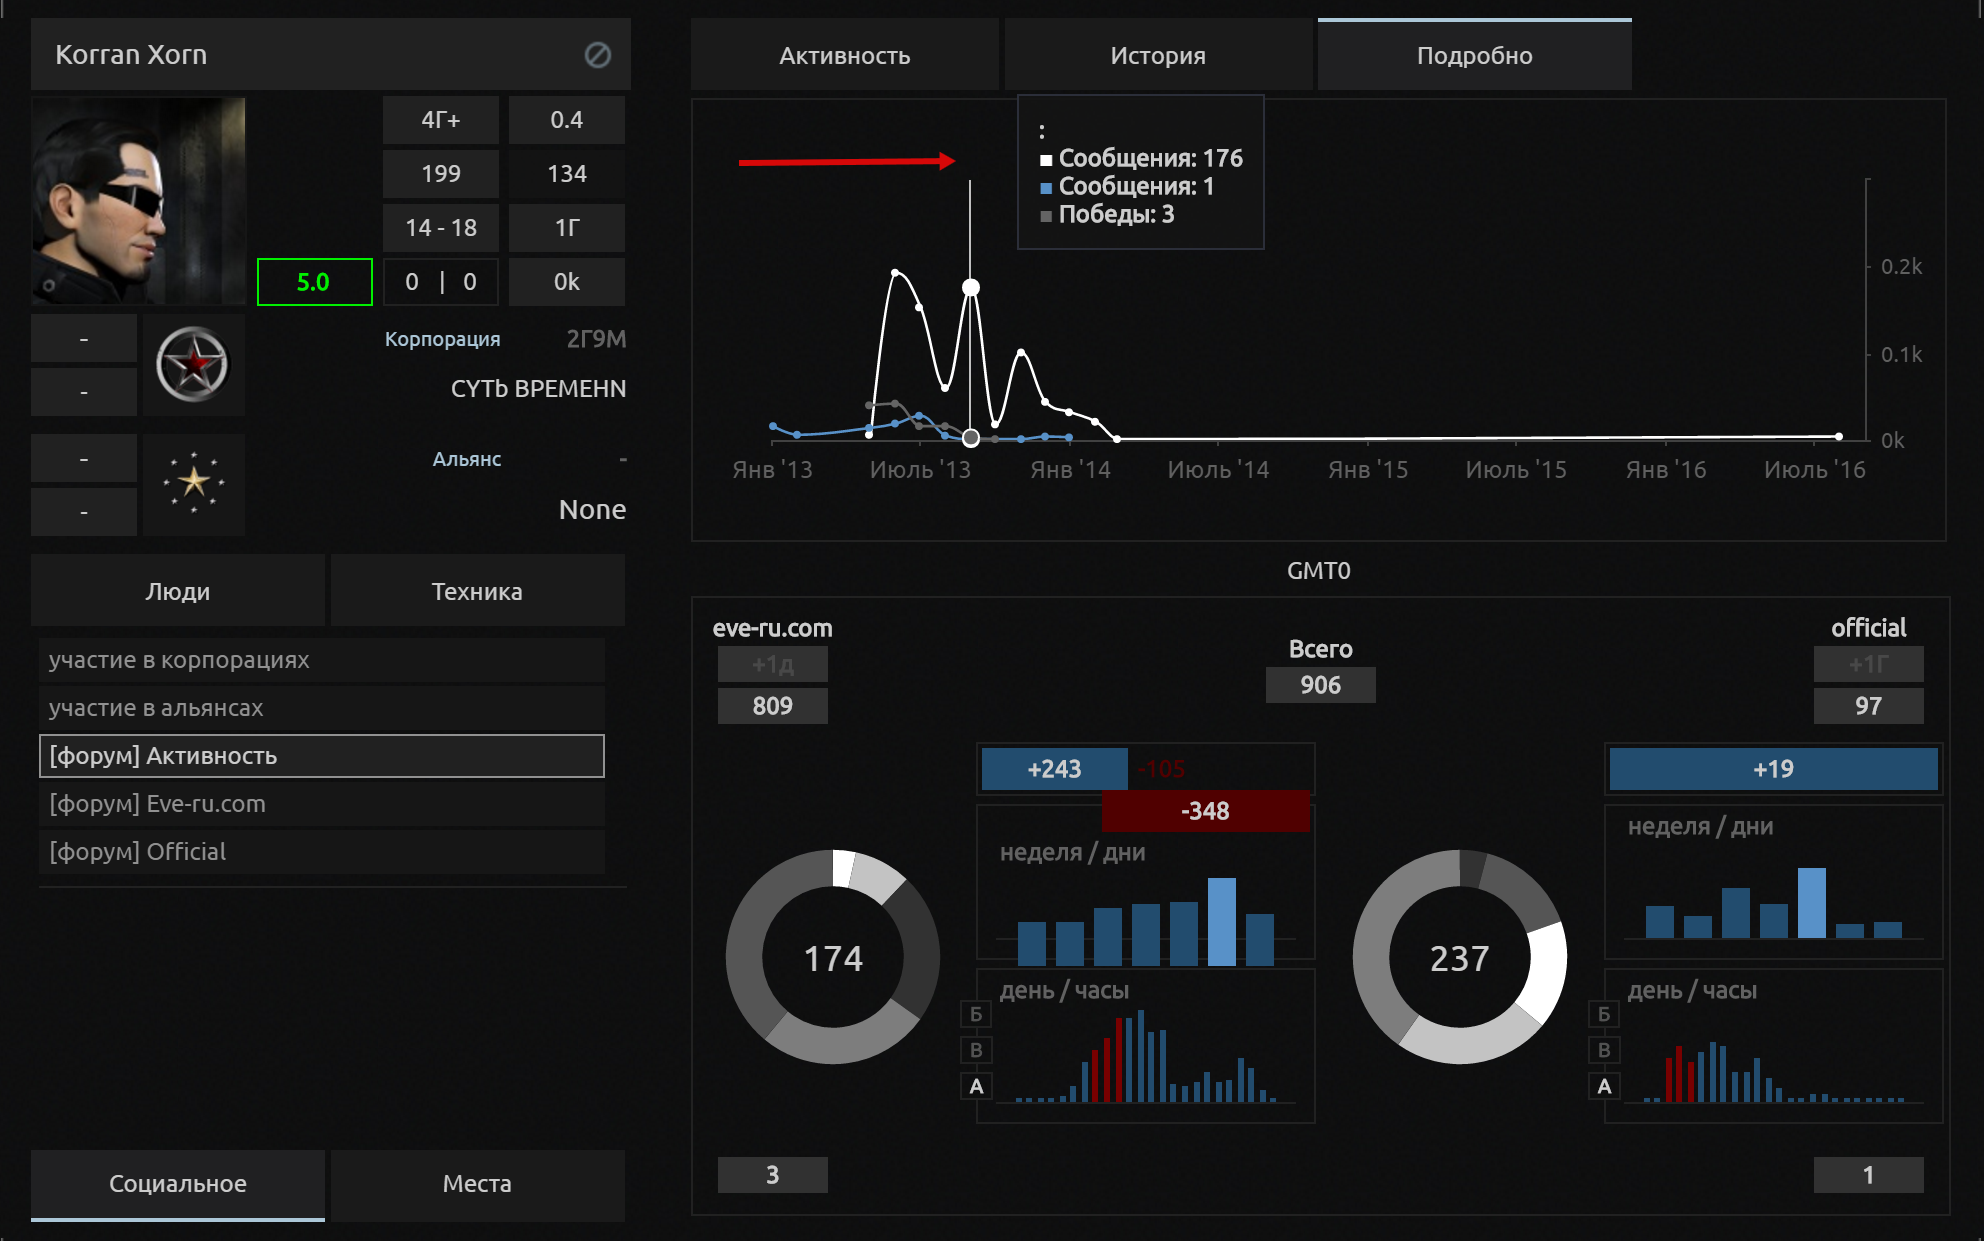Click the 14 - 18 stat cell

pyautogui.click(x=440, y=228)
